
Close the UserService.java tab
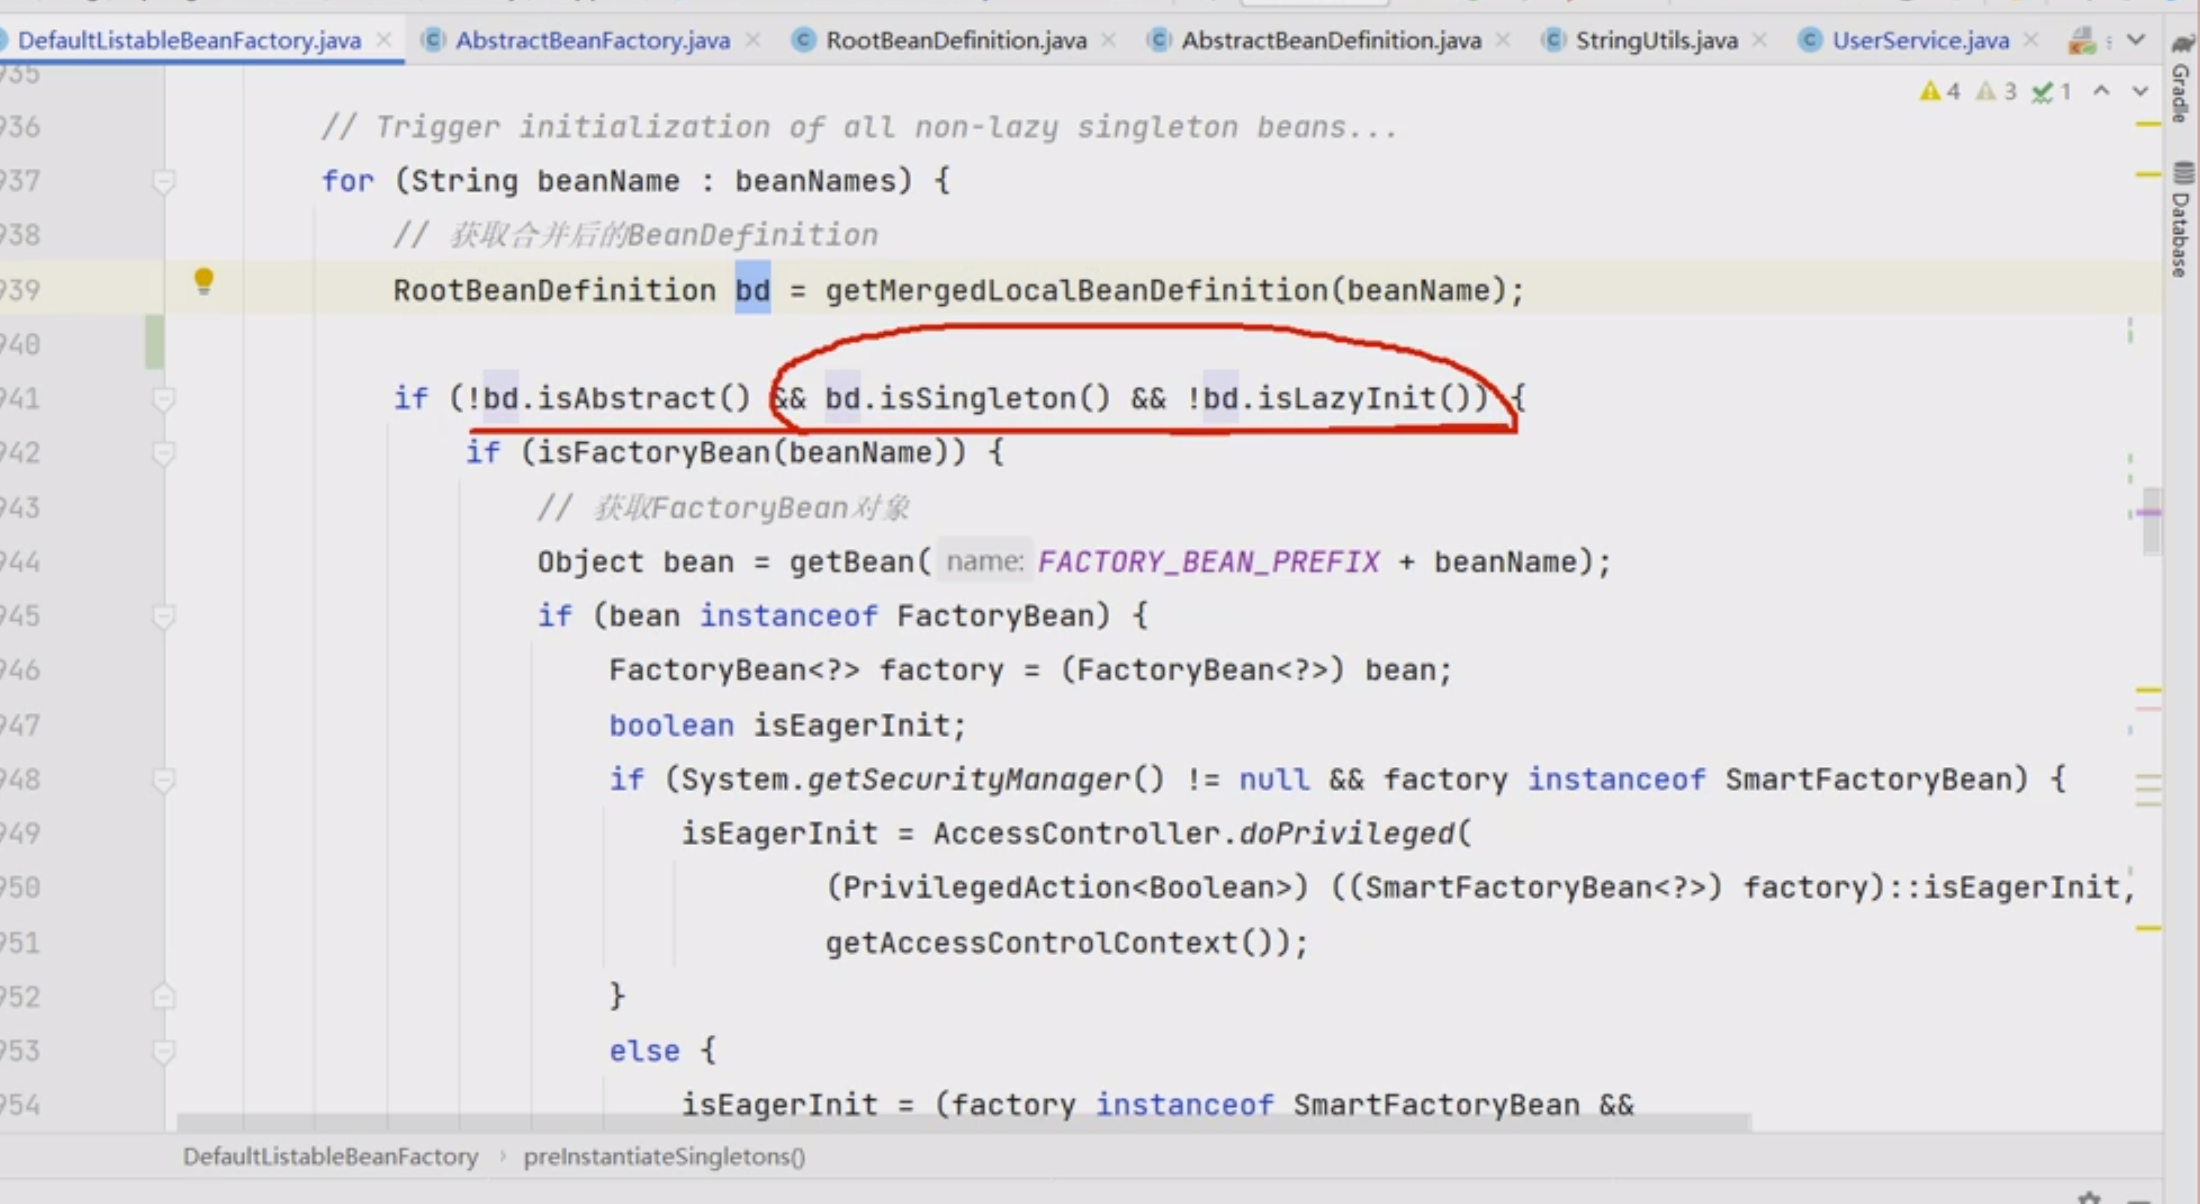click(2030, 40)
